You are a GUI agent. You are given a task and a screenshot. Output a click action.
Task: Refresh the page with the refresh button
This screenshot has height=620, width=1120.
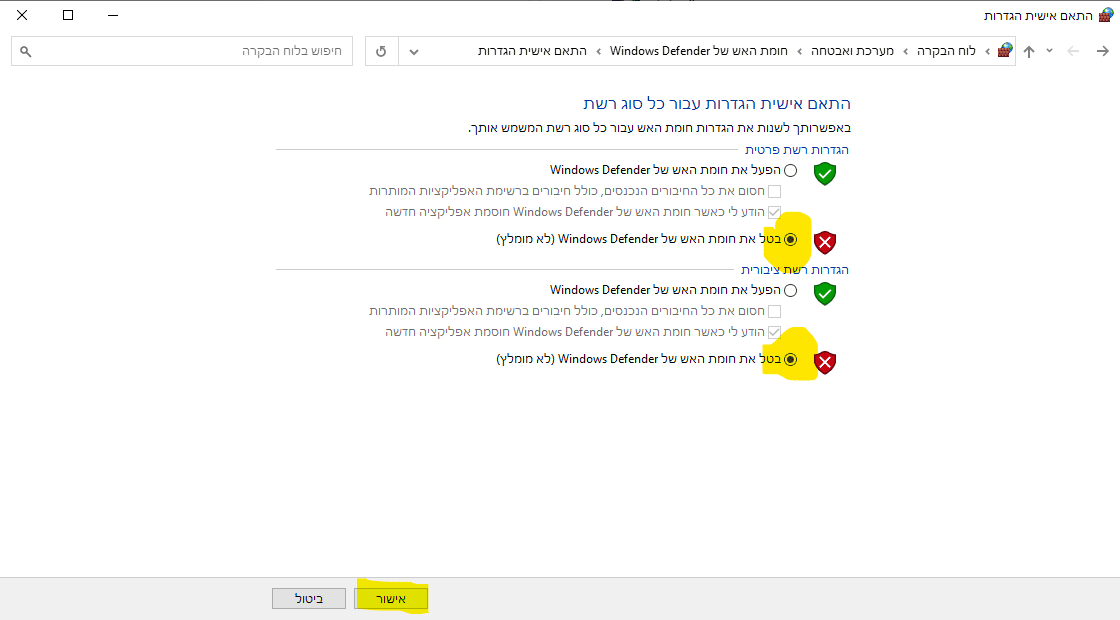click(x=381, y=51)
